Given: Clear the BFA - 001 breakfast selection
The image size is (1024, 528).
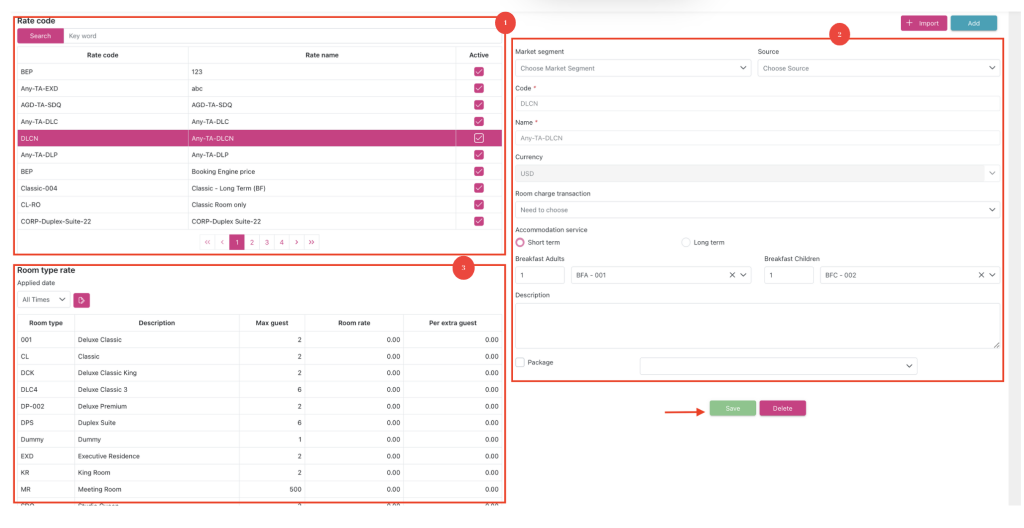Looking at the screenshot, I should (731, 276).
